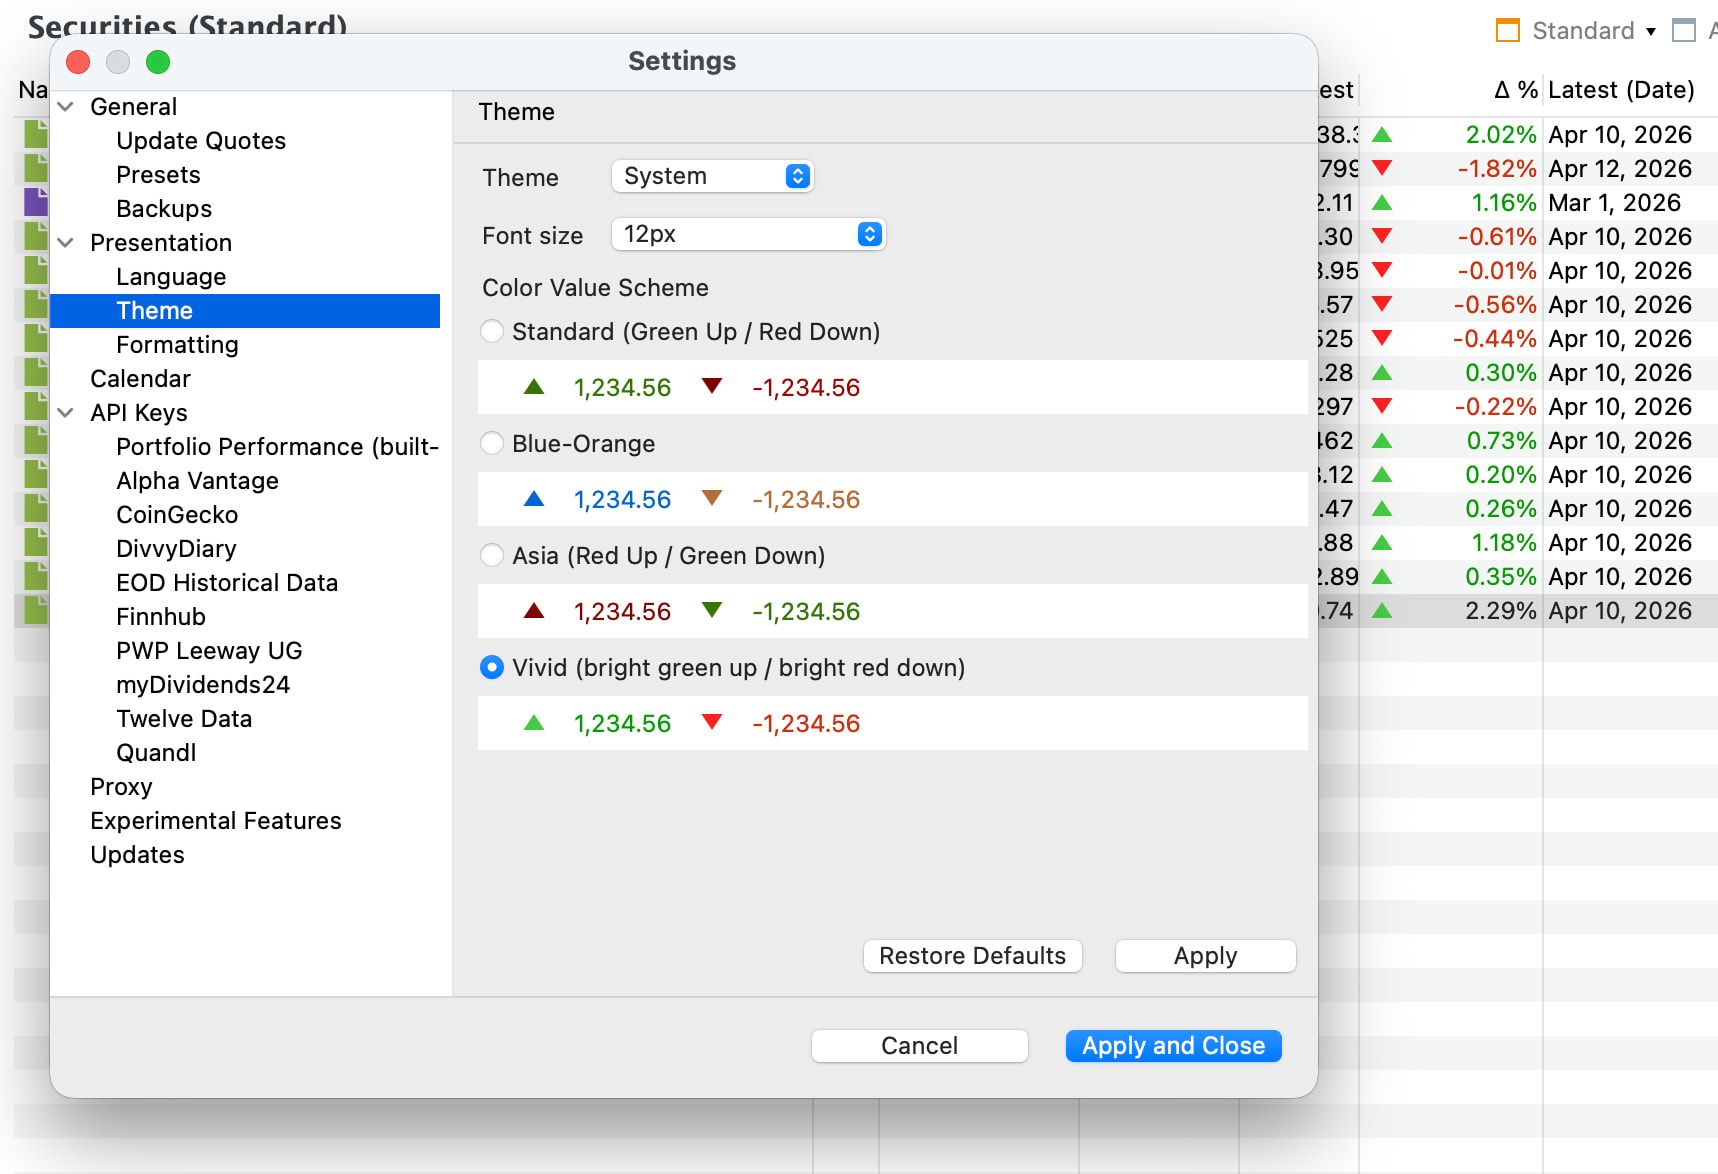Click the orange Standard view icon in Securities window
Viewport: 1718px width, 1174px height.
click(1507, 31)
